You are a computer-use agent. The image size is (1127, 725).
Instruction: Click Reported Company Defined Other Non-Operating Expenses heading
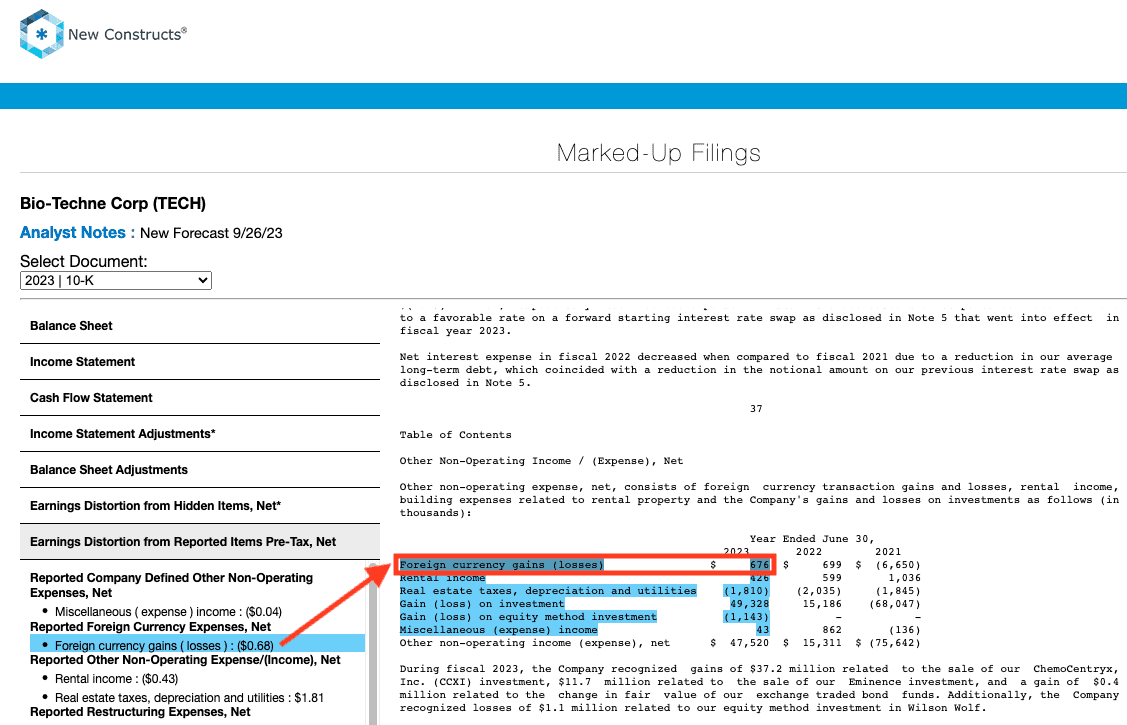(171, 585)
